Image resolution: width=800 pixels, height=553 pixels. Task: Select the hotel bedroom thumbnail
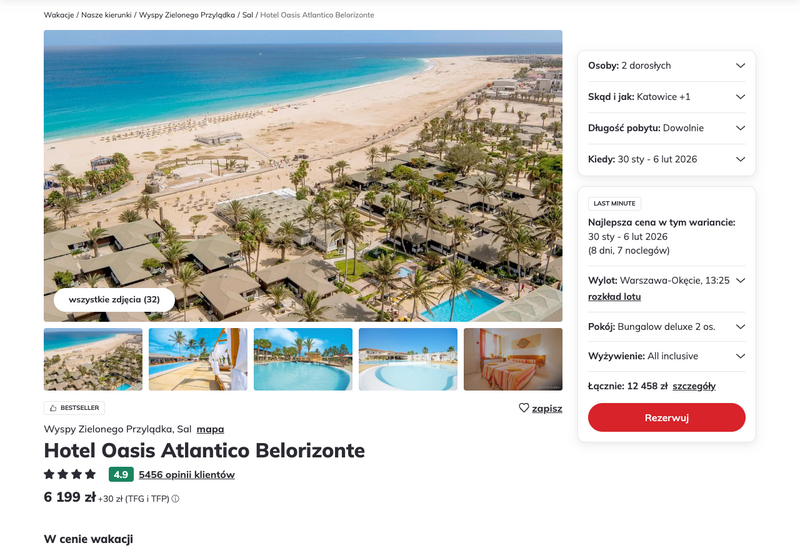[513, 359]
